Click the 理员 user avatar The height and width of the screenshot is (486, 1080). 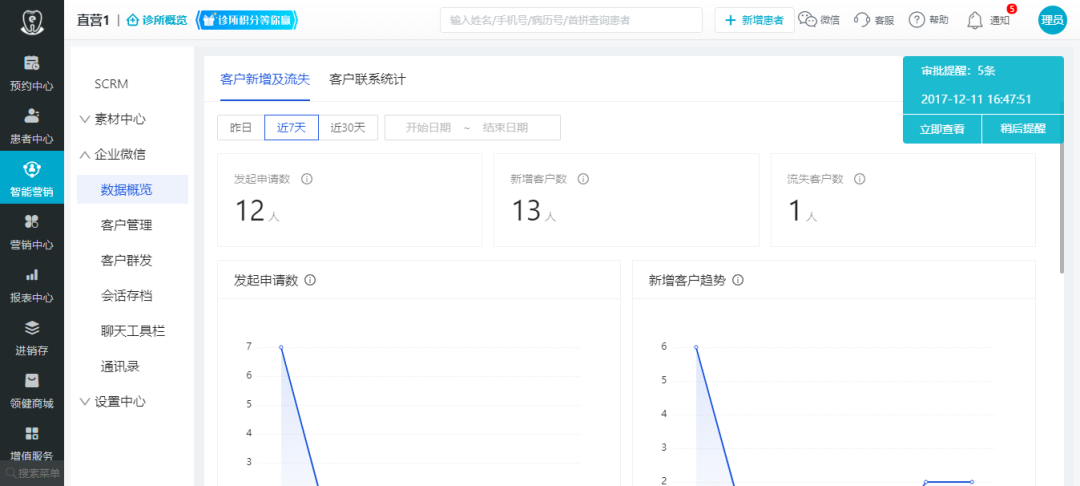pyautogui.click(x=1052, y=20)
